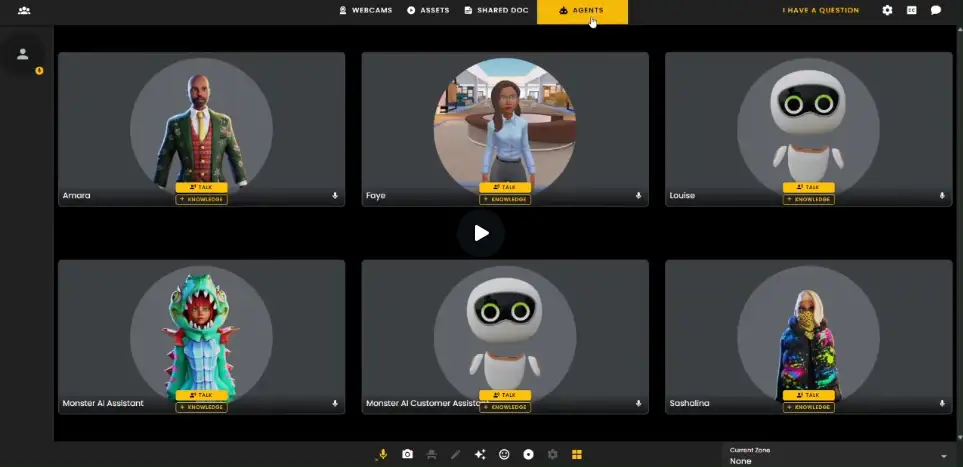The image size is (963, 467).
Task: Select the Assets tab
Action: click(x=428, y=10)
